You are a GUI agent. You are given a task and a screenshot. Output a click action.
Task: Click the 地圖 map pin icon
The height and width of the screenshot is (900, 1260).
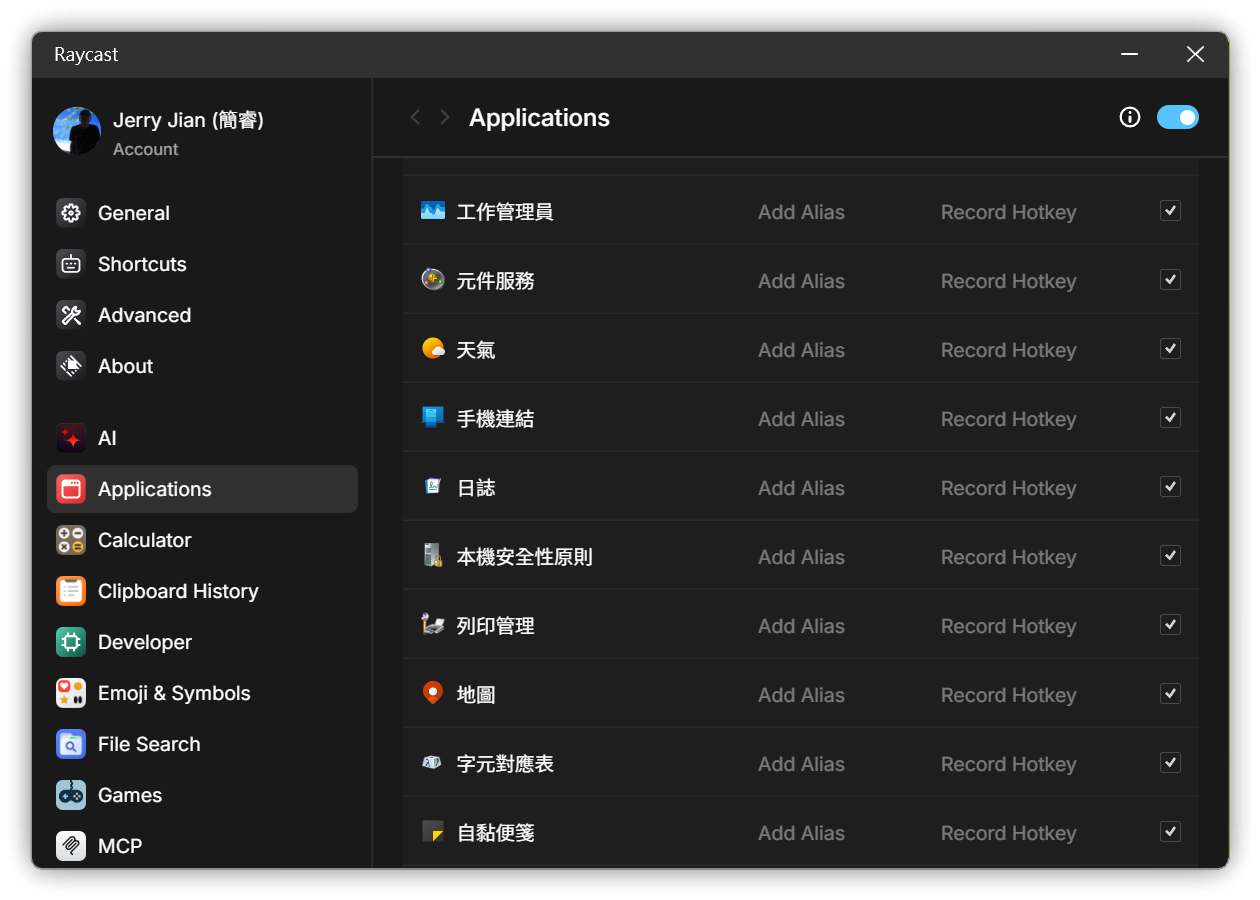point(433,693)
